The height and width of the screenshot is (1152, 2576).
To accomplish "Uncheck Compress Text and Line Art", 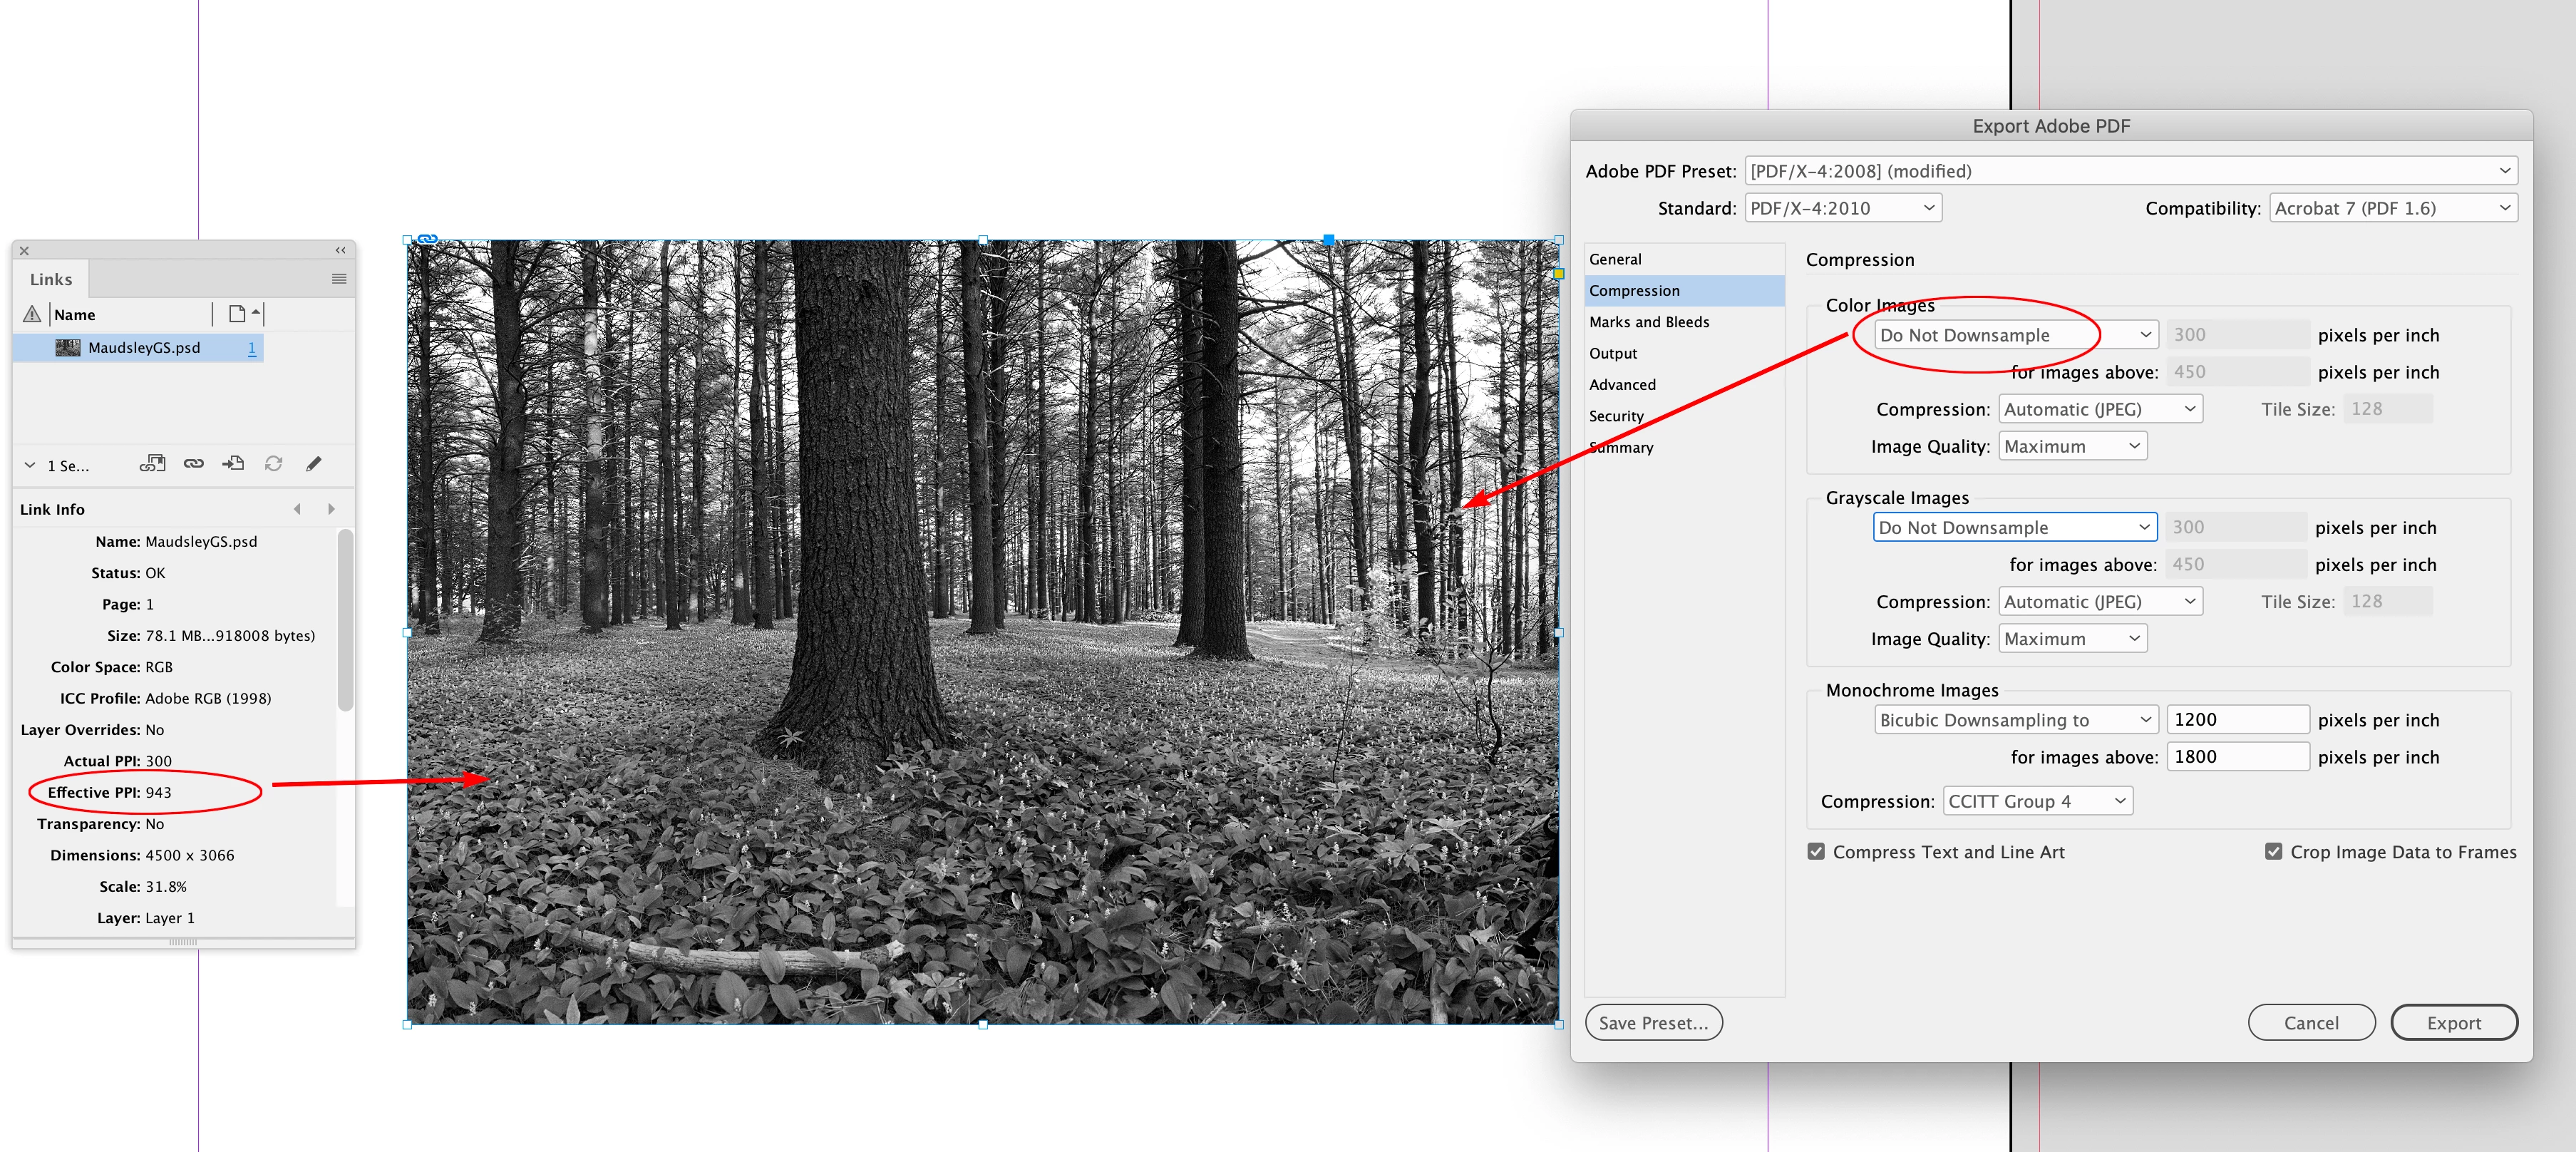I will pos(1816,851).
